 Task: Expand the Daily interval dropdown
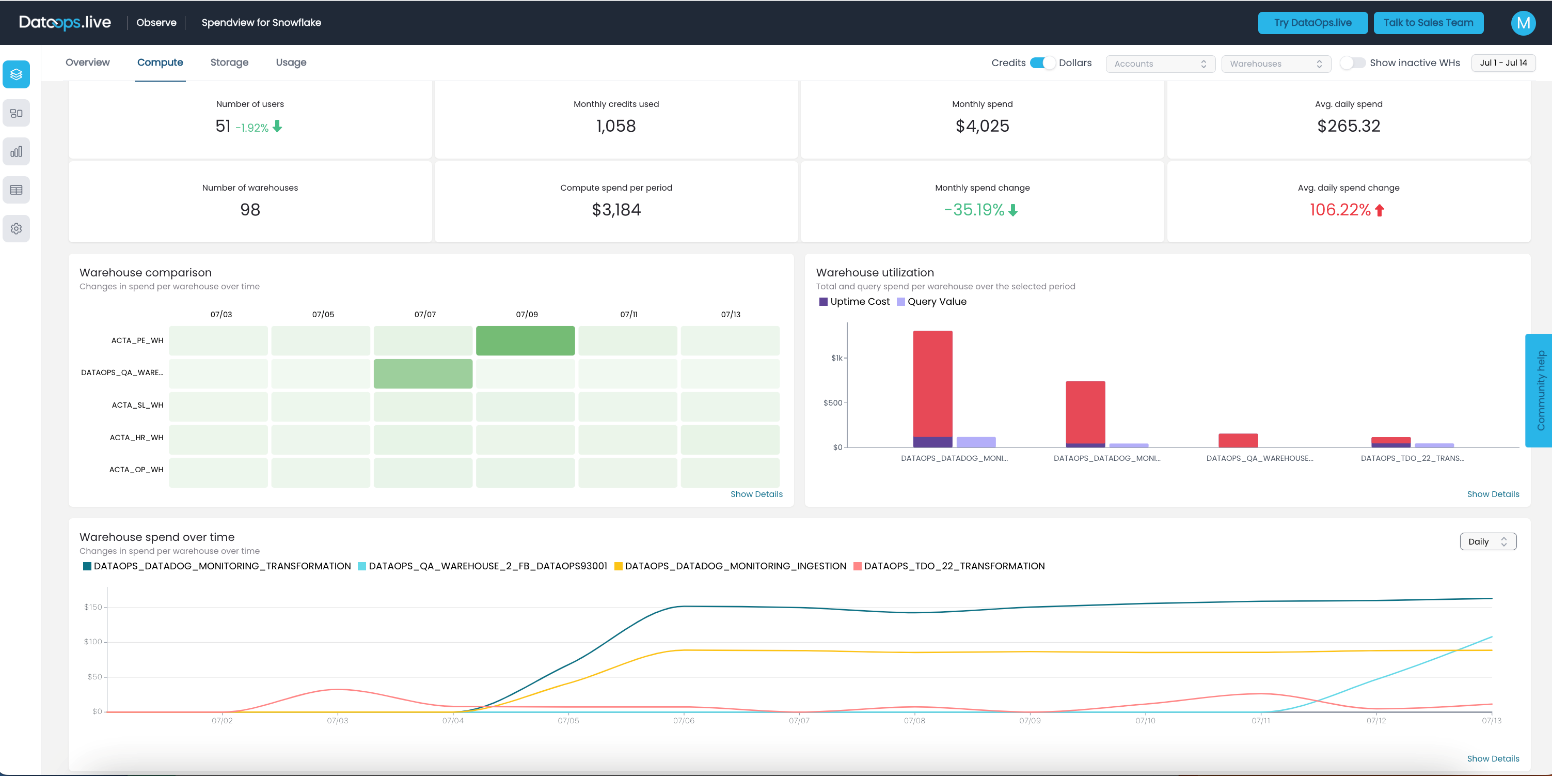pos(1487,542)
